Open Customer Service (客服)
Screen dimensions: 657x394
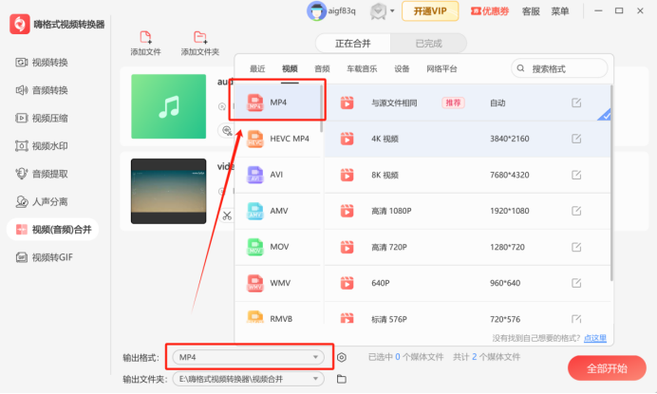[x=530, y=11]
